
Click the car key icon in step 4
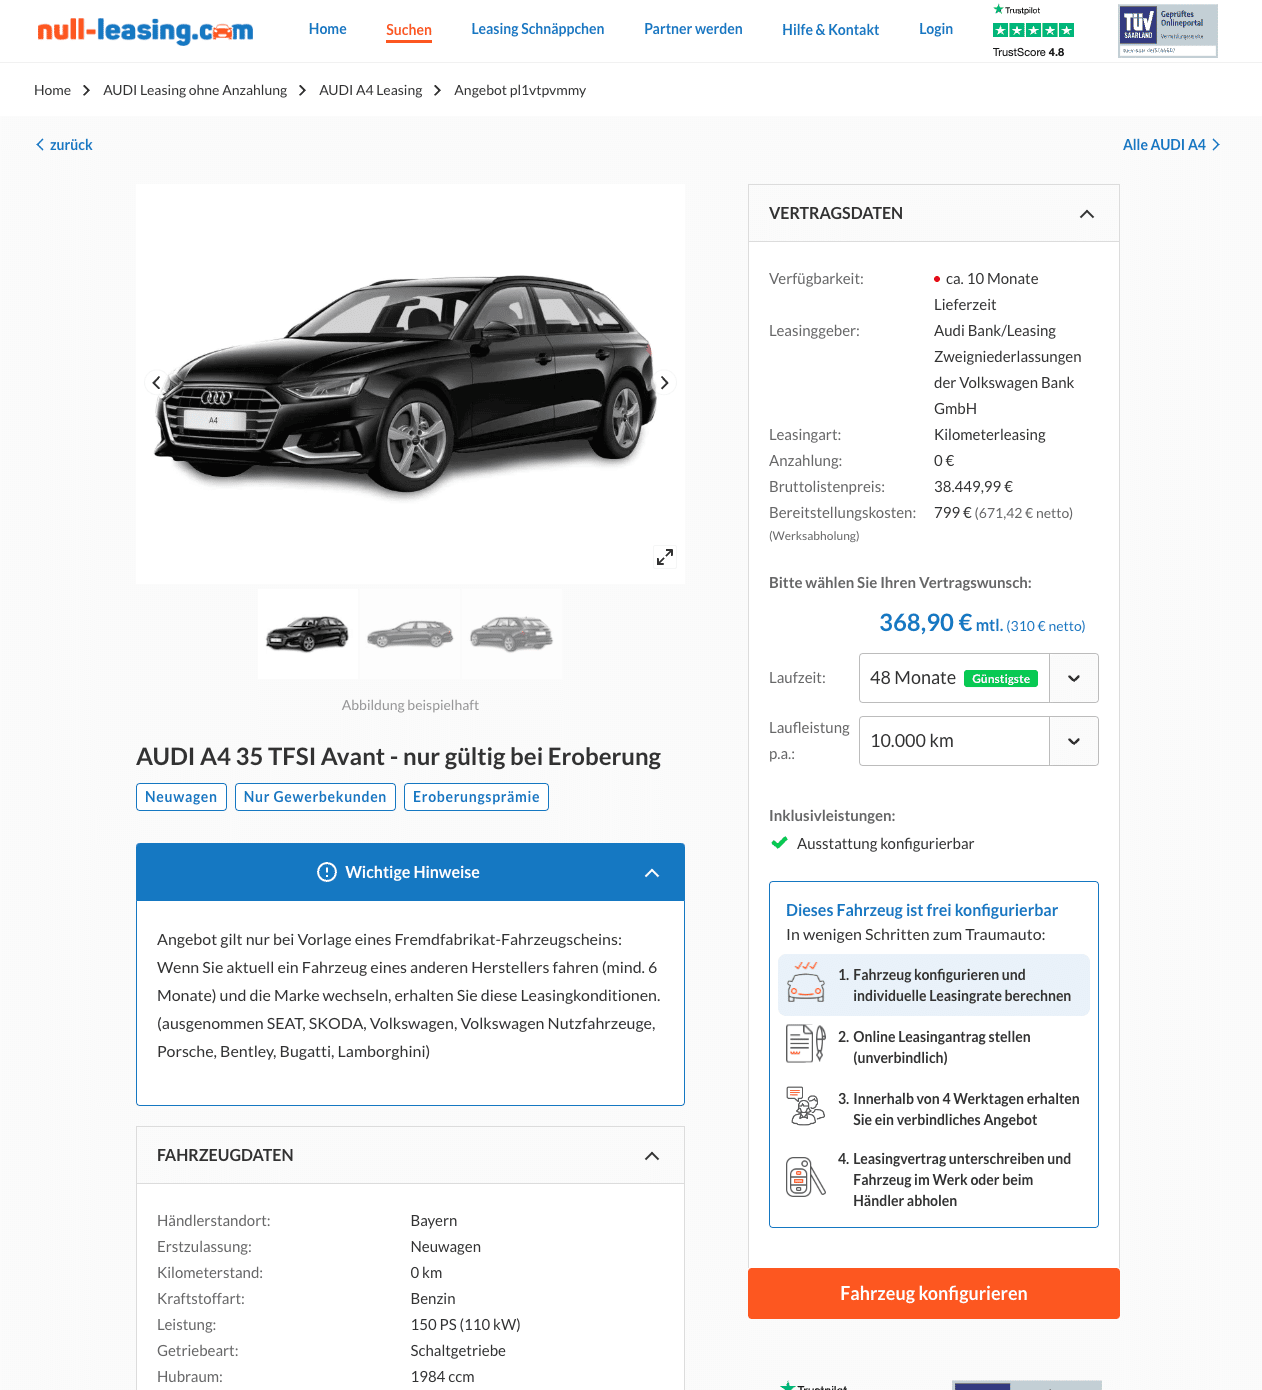point(806,1177)
